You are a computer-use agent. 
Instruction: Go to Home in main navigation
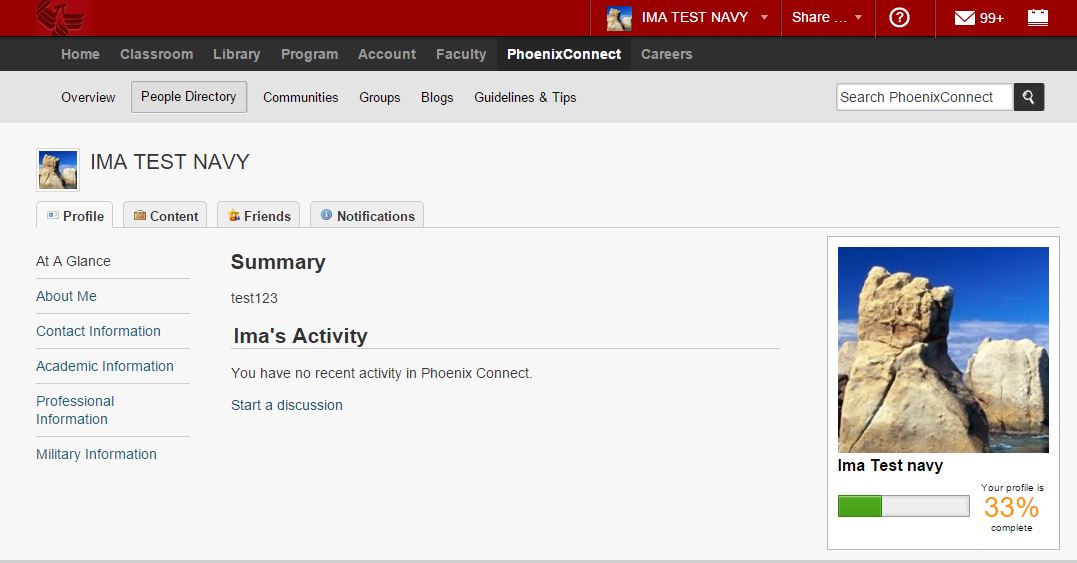pos(80,54)
